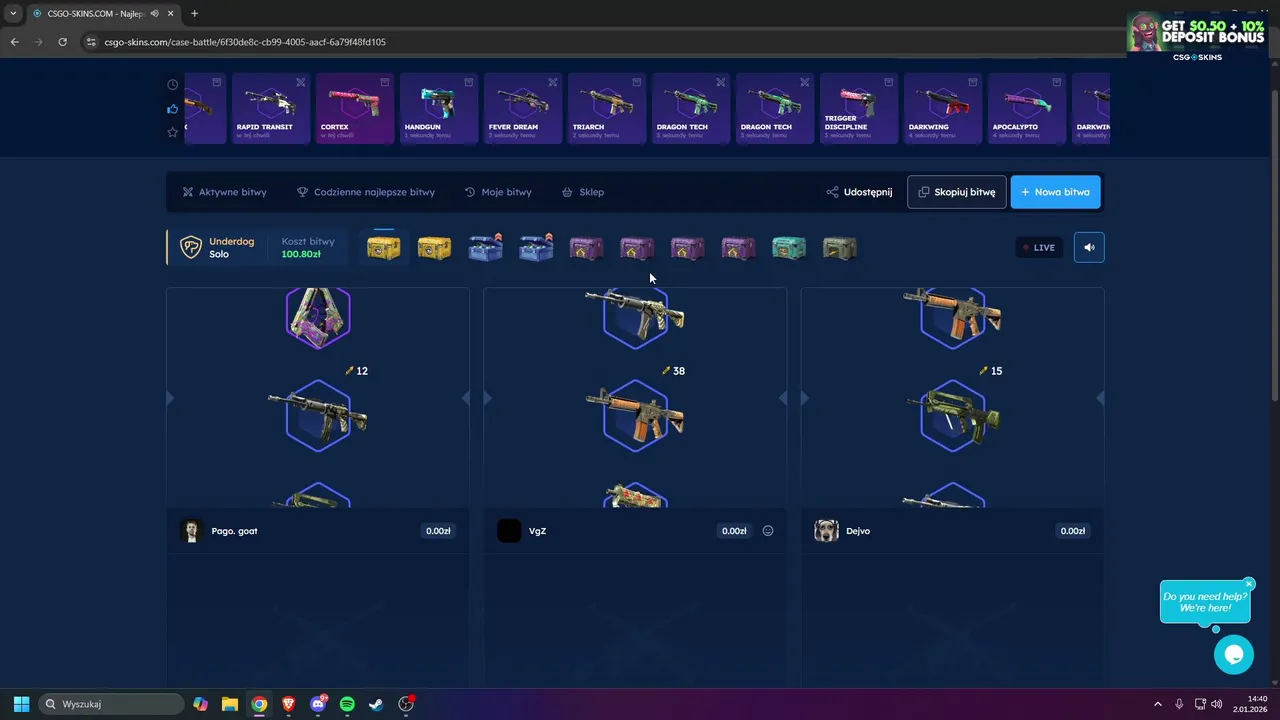Click the battle cost 100.80zł

[x=301, y=254]
